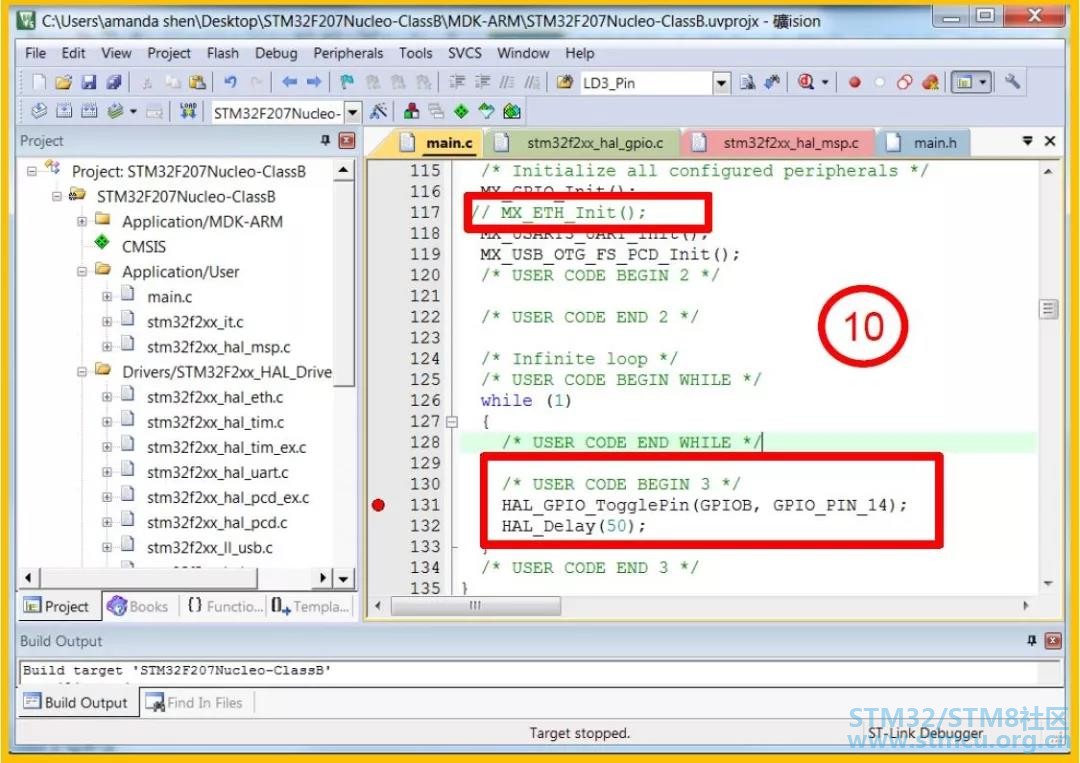Navigate forwards with the right arrow
Viewport: 1080px width, 763px height.
point(314,83)
